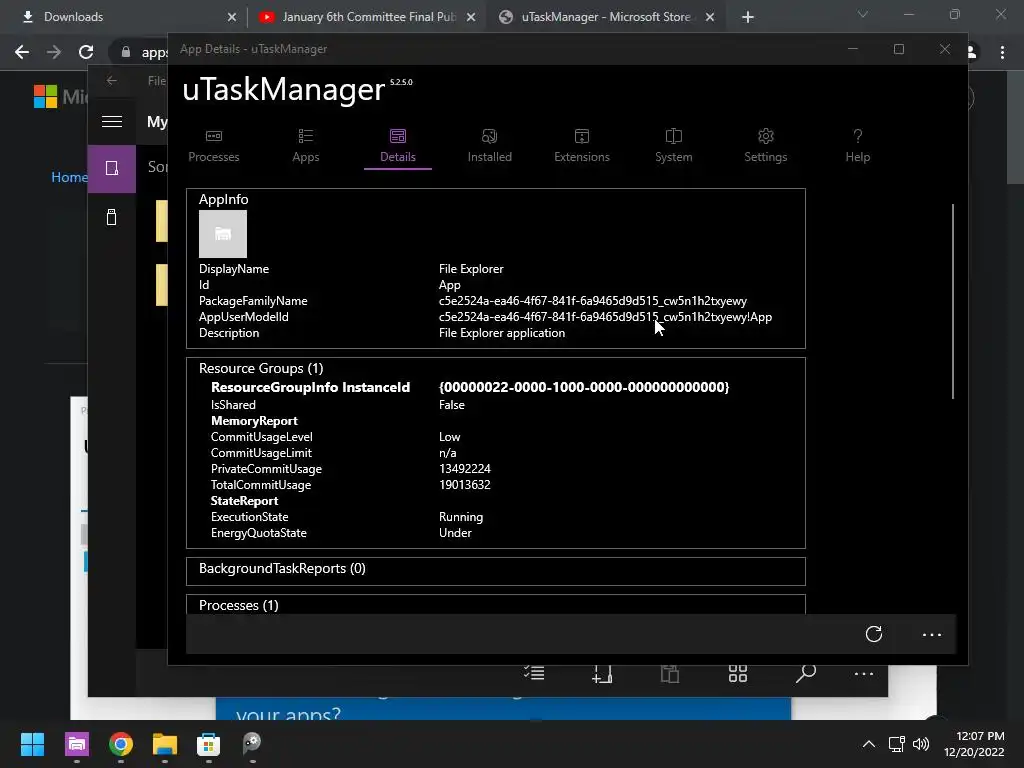Click the select-all checklist icon in Files toolbar
The image size is (1024, 768).
point(534,673)
